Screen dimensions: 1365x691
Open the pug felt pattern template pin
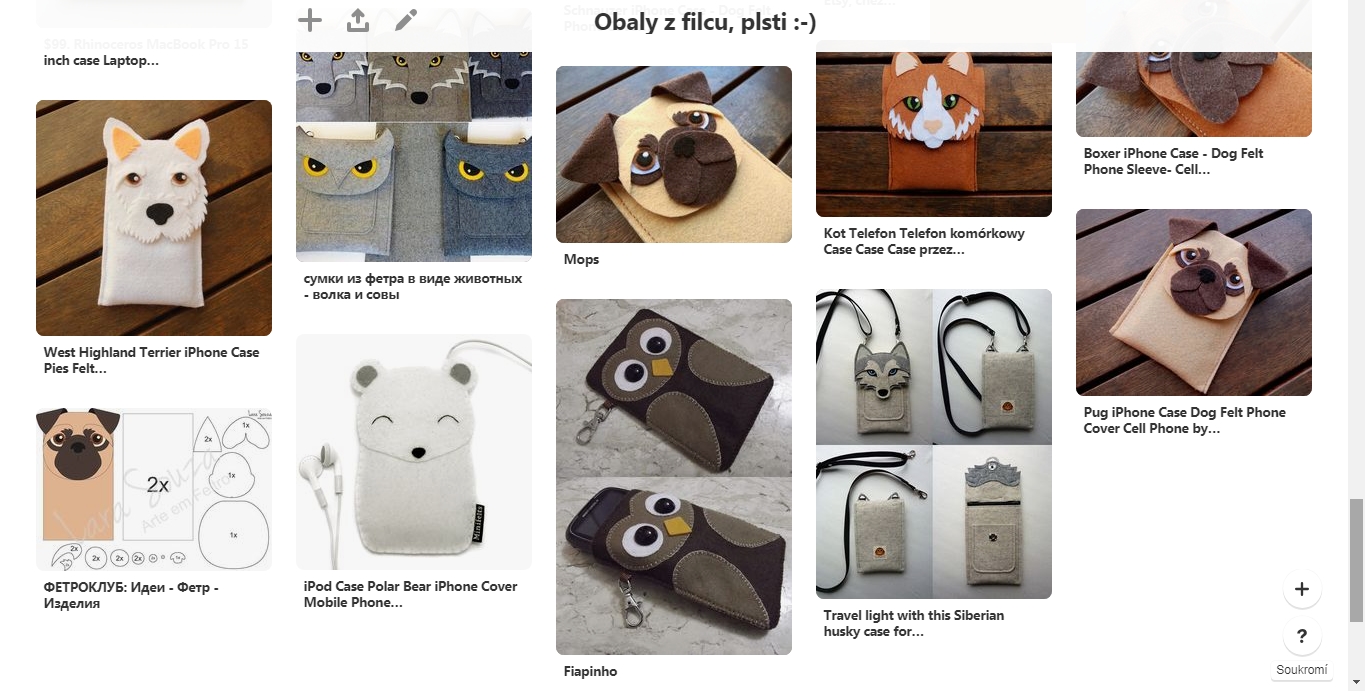tap(154, 489)
